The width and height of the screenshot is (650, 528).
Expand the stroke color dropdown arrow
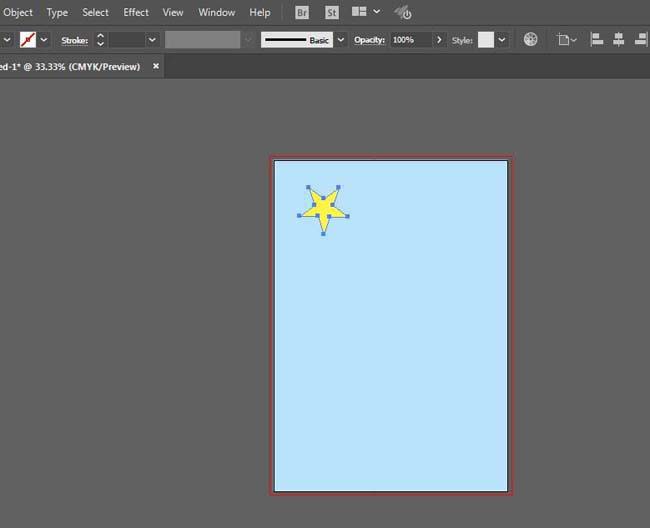click(44, 40)
